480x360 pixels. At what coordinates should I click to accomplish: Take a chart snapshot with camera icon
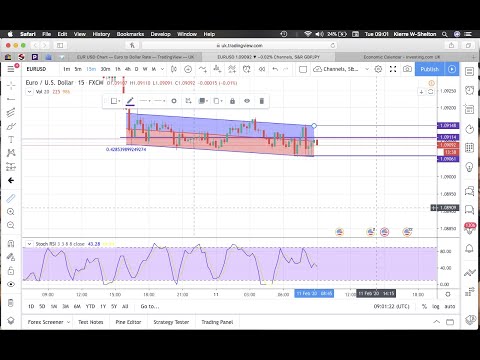click(407, 69)
